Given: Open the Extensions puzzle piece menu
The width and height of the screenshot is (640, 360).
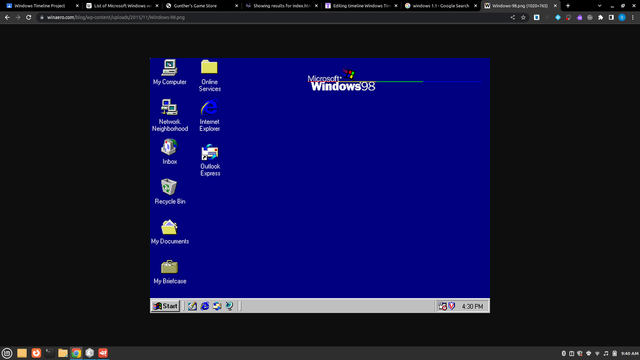Looking at the screenshot, I should click(600, 18).
